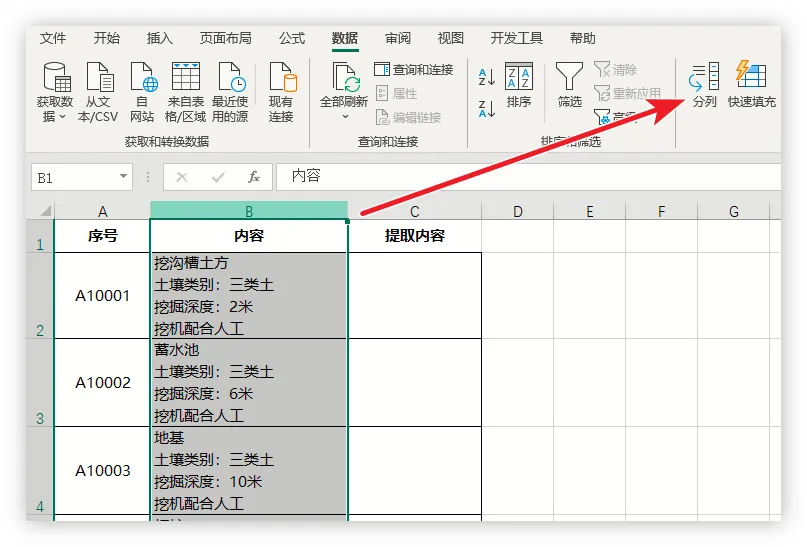
Task: Open the 文件 tab
Action: coord(52,38)
